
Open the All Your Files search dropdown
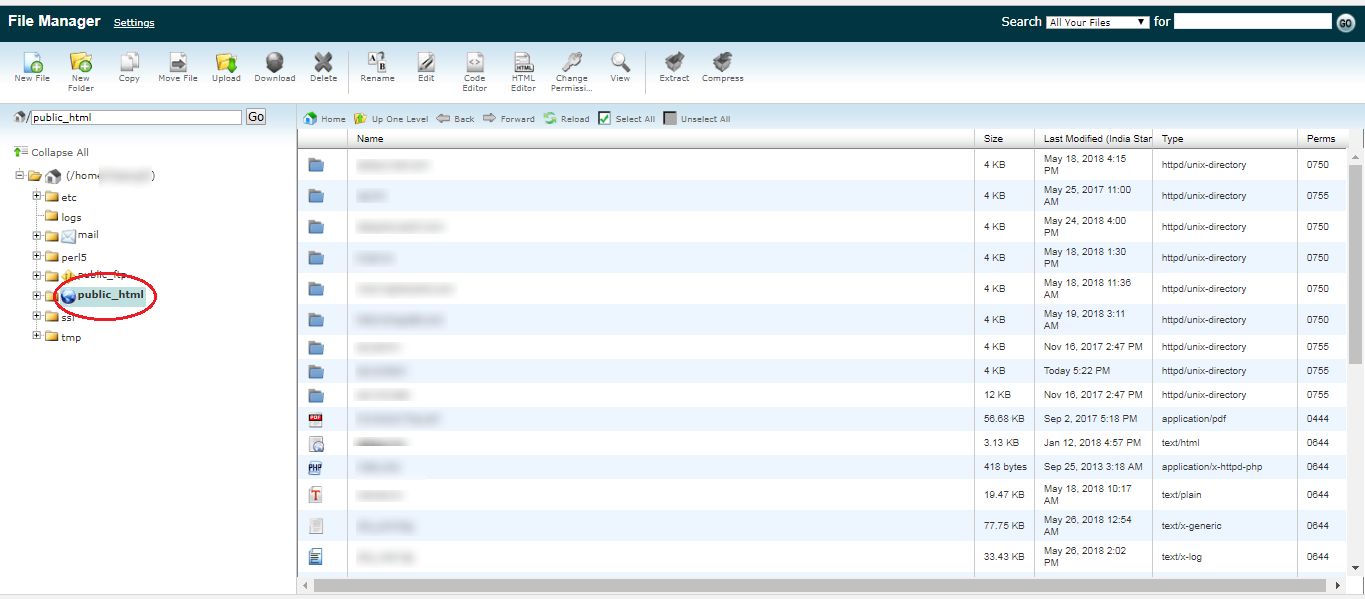1097,22
